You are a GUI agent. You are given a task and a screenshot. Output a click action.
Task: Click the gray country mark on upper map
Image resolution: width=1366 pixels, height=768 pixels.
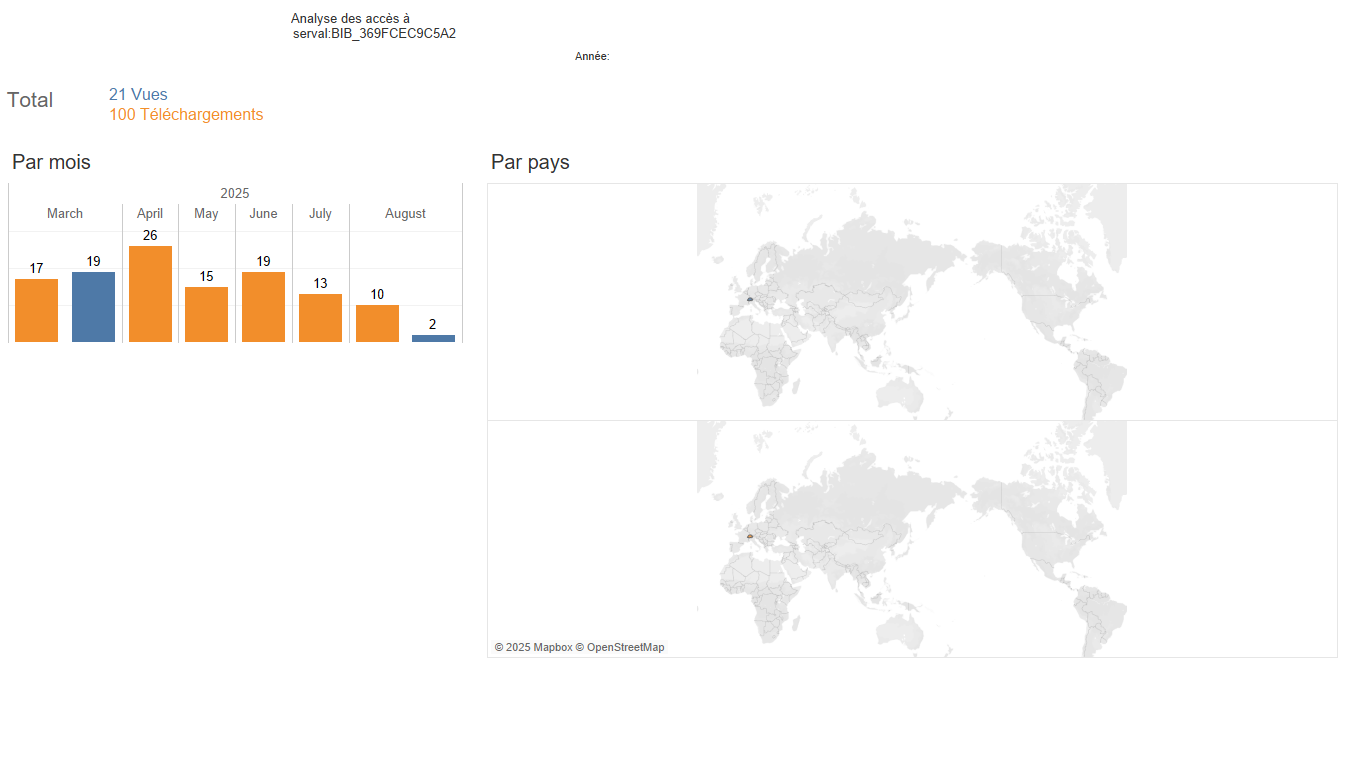coord(749,299)
